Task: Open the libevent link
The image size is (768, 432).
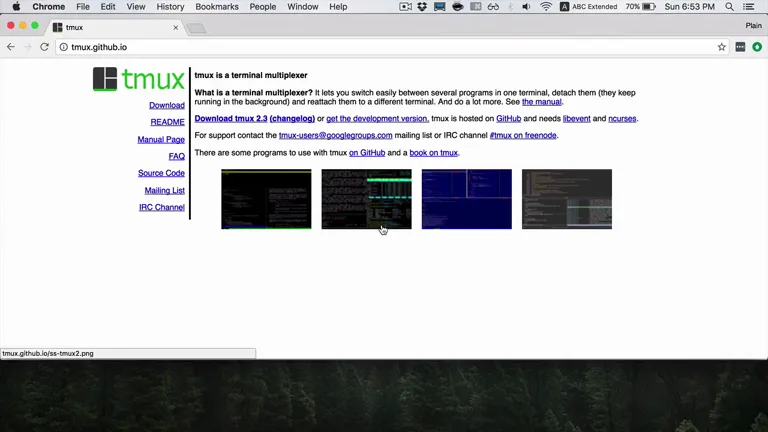Action: pyautogui.click(x=576, y=119)
